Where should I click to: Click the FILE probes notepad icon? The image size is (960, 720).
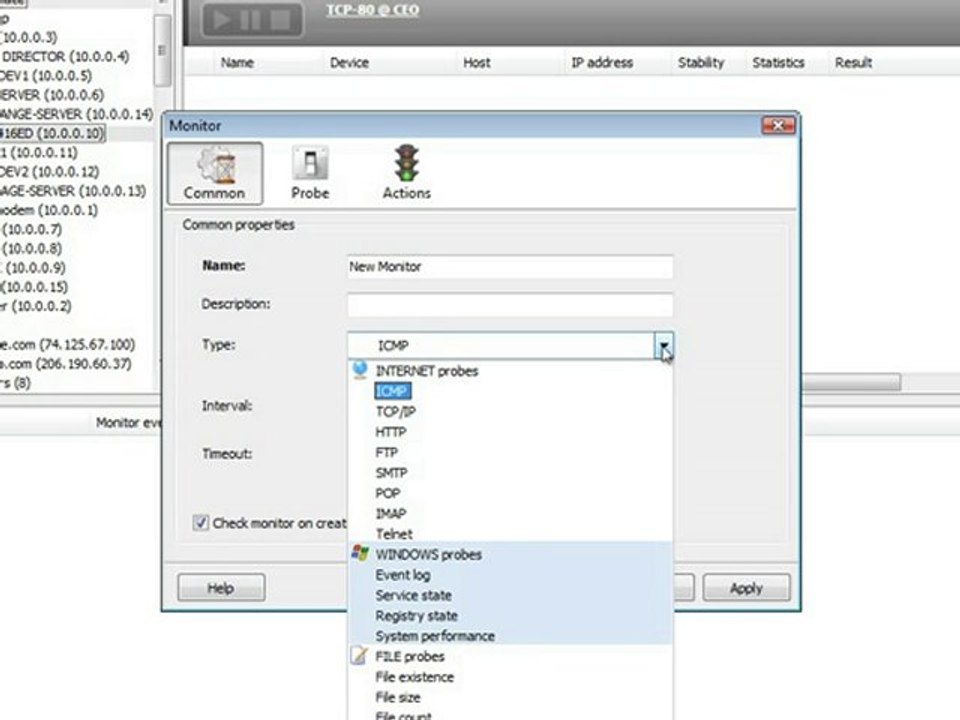click(x=360, y=655)
